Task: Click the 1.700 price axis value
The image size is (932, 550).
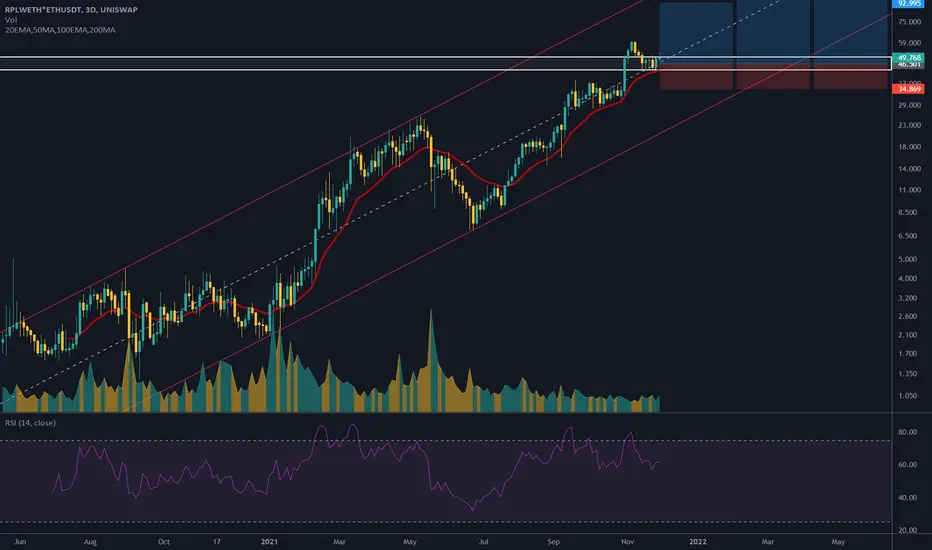Action: point(908,354)
